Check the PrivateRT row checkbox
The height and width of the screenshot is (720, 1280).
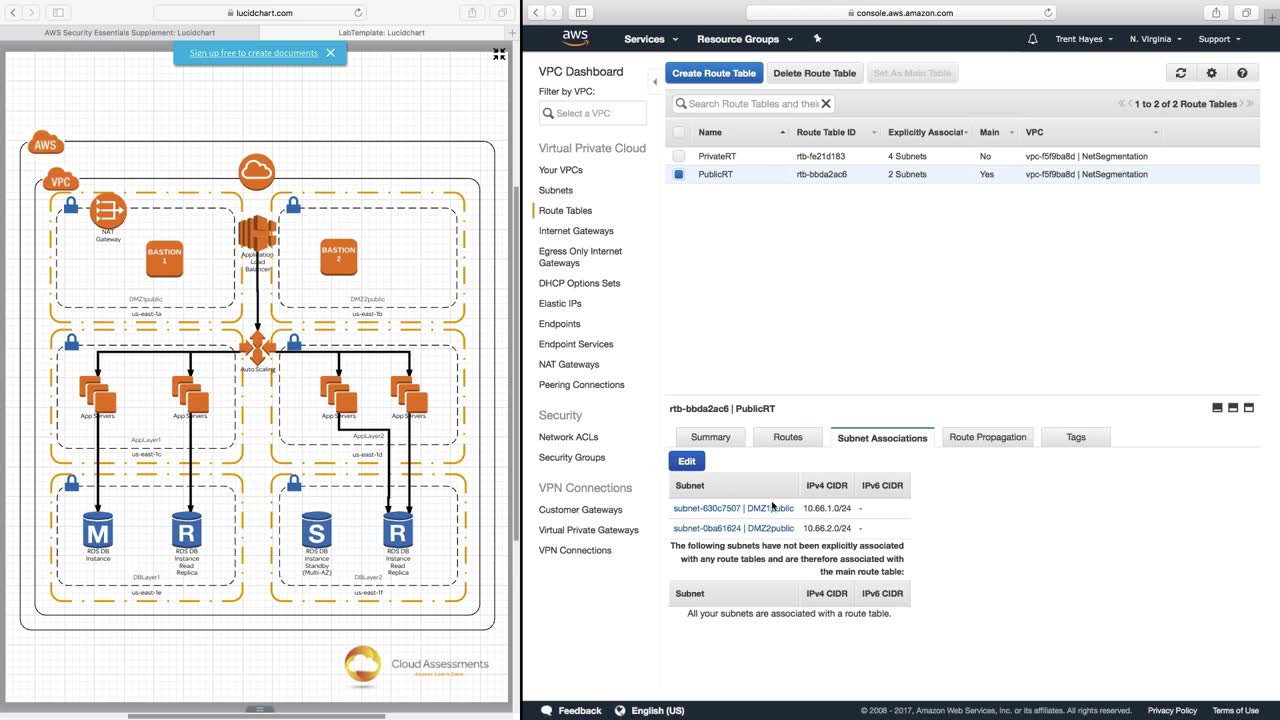[679, 157]
